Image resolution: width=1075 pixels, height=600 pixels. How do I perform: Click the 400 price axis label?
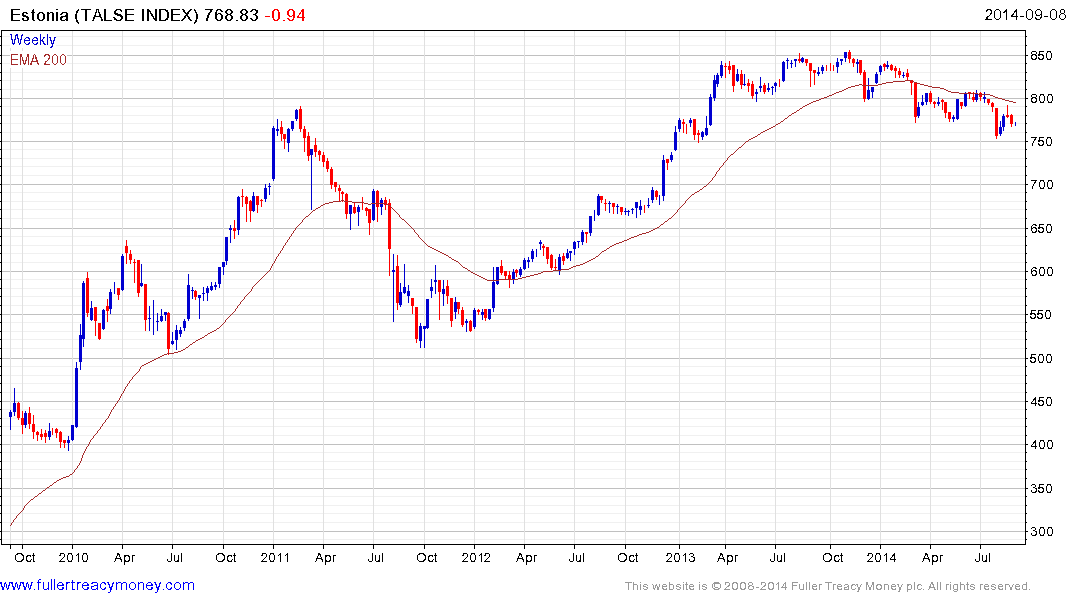[1041, 445]
